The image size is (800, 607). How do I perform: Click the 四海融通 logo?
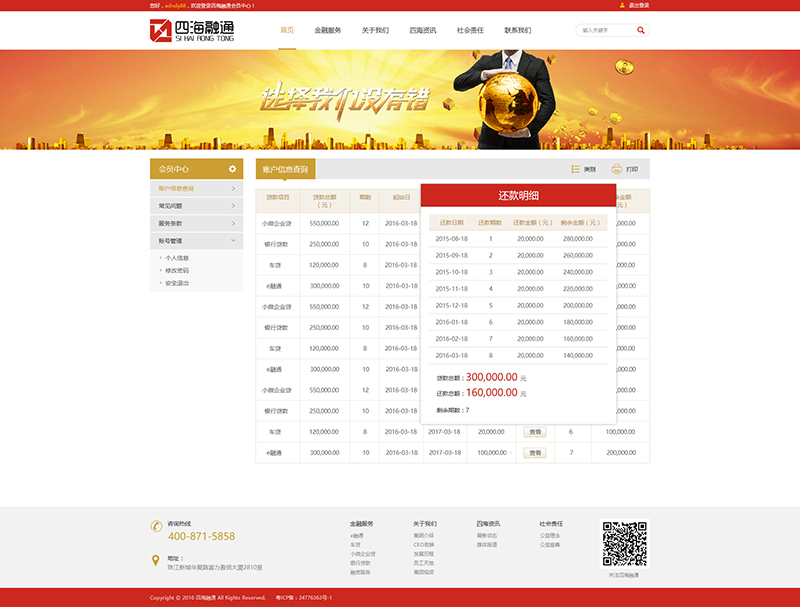tap(192, 31)
